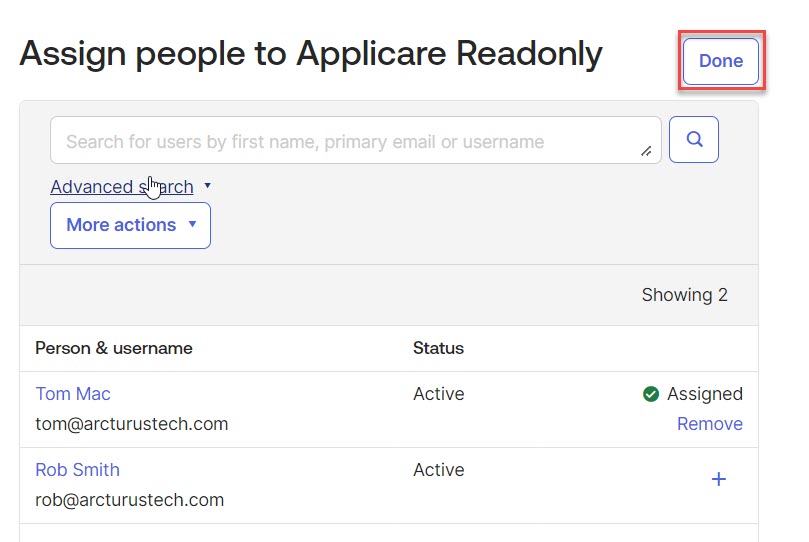
Task: Click the green Assigned checkmark icon
Action: (651, 394)
